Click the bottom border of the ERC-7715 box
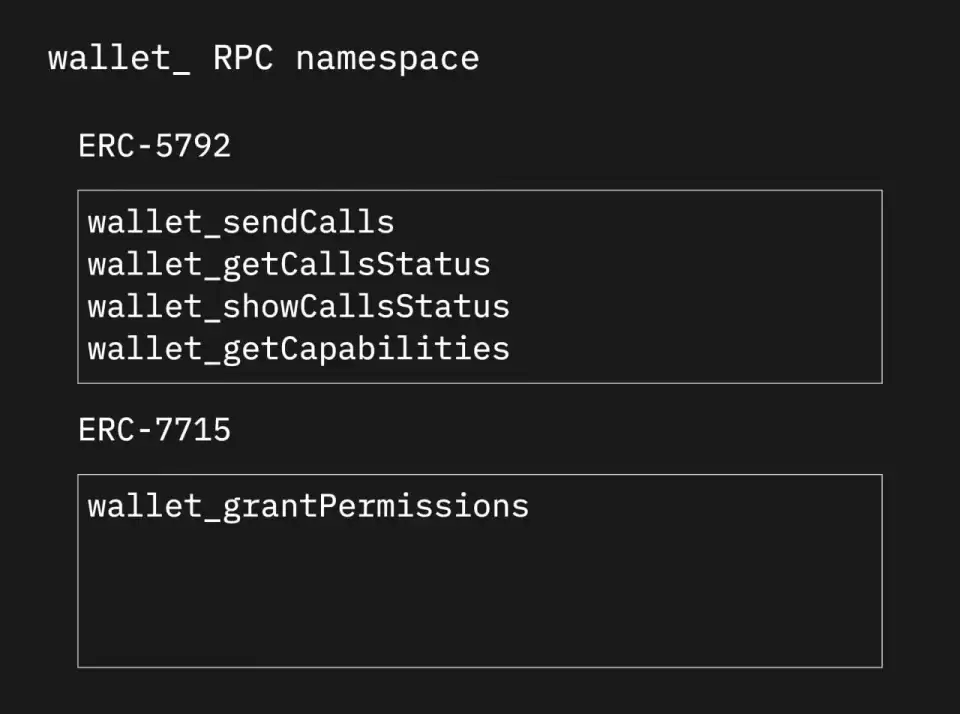 coord(480,667)
